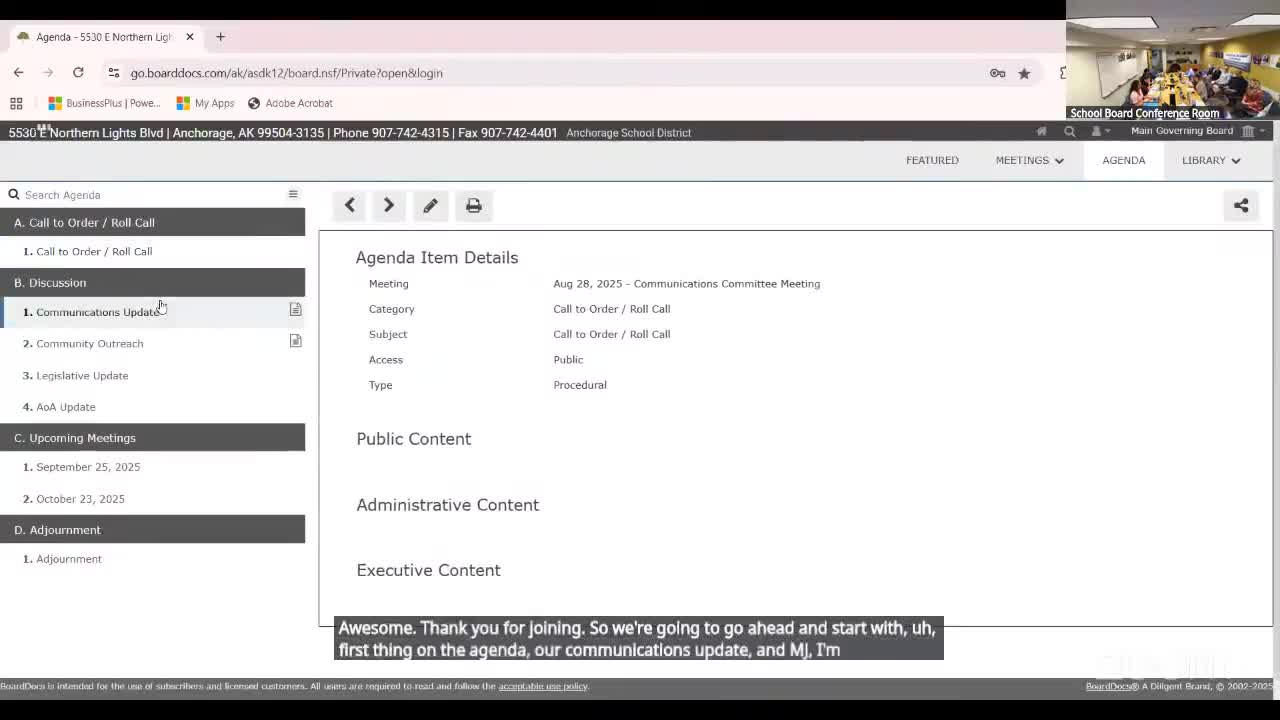
Task: Click the 'Public Content' heading
Action: pyautogui.click(x=413, y=439)
